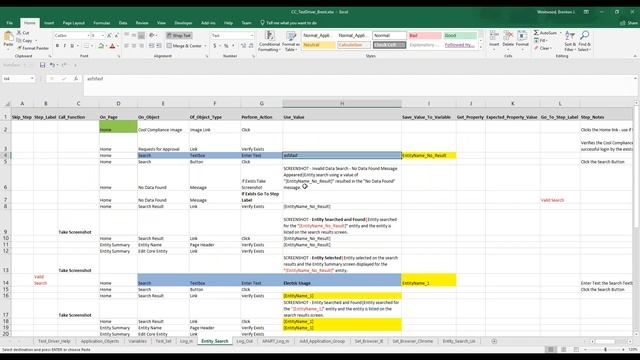The width and height of the screenshot is (640, 360).
Task: Open the font size dropdown
Action: [x=102, y=36]
